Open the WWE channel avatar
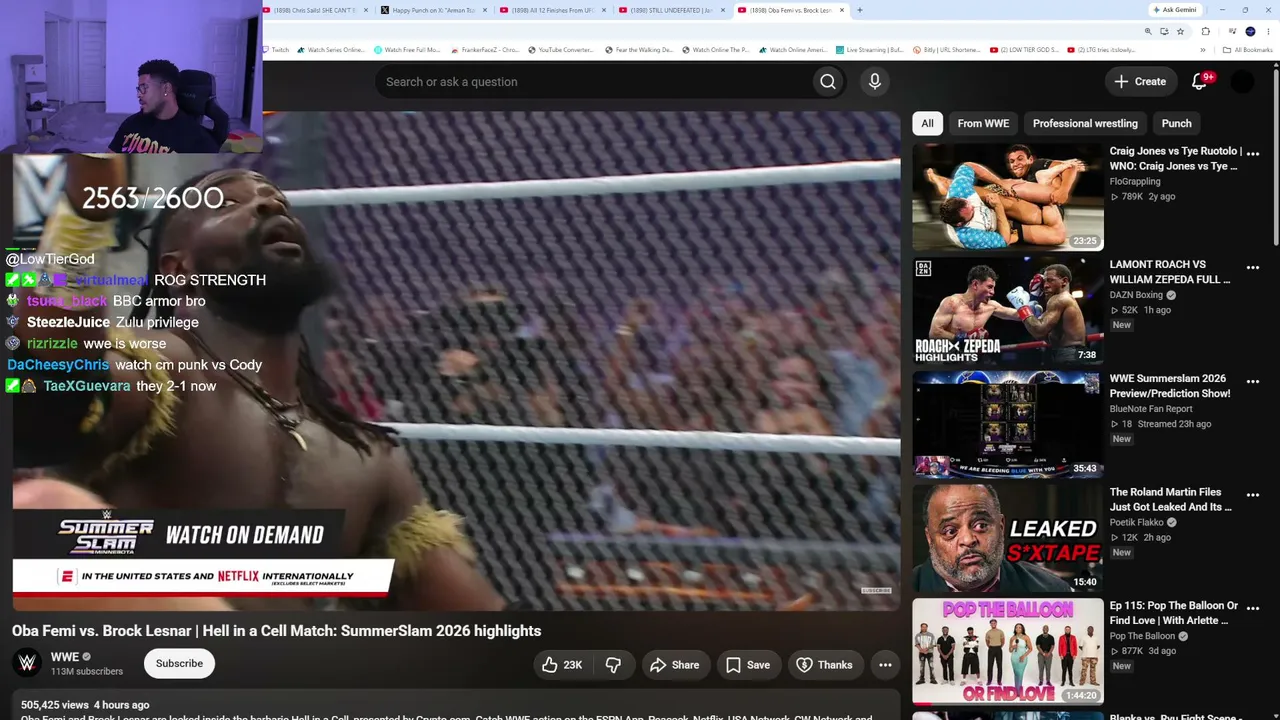 pyautogui.click(x=28, y=663)
